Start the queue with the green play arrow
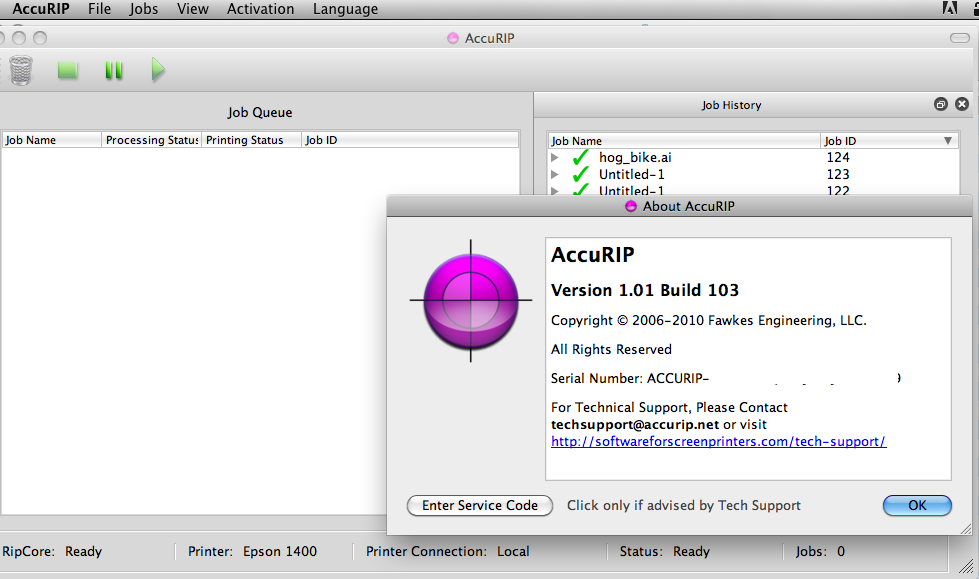 tap(158, 69)
